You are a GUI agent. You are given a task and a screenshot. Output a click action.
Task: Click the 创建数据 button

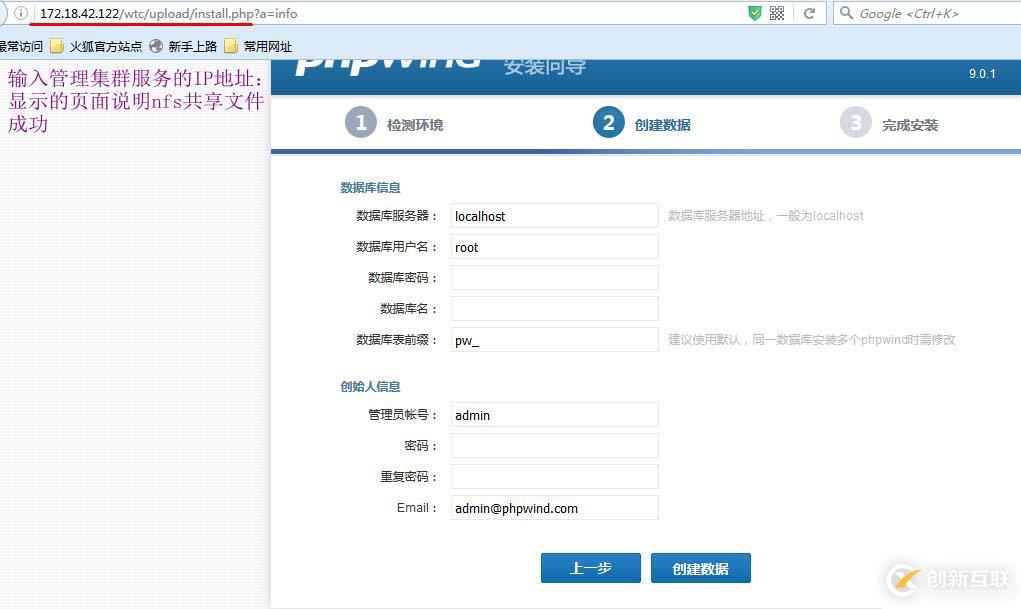[x=700, y=567]
